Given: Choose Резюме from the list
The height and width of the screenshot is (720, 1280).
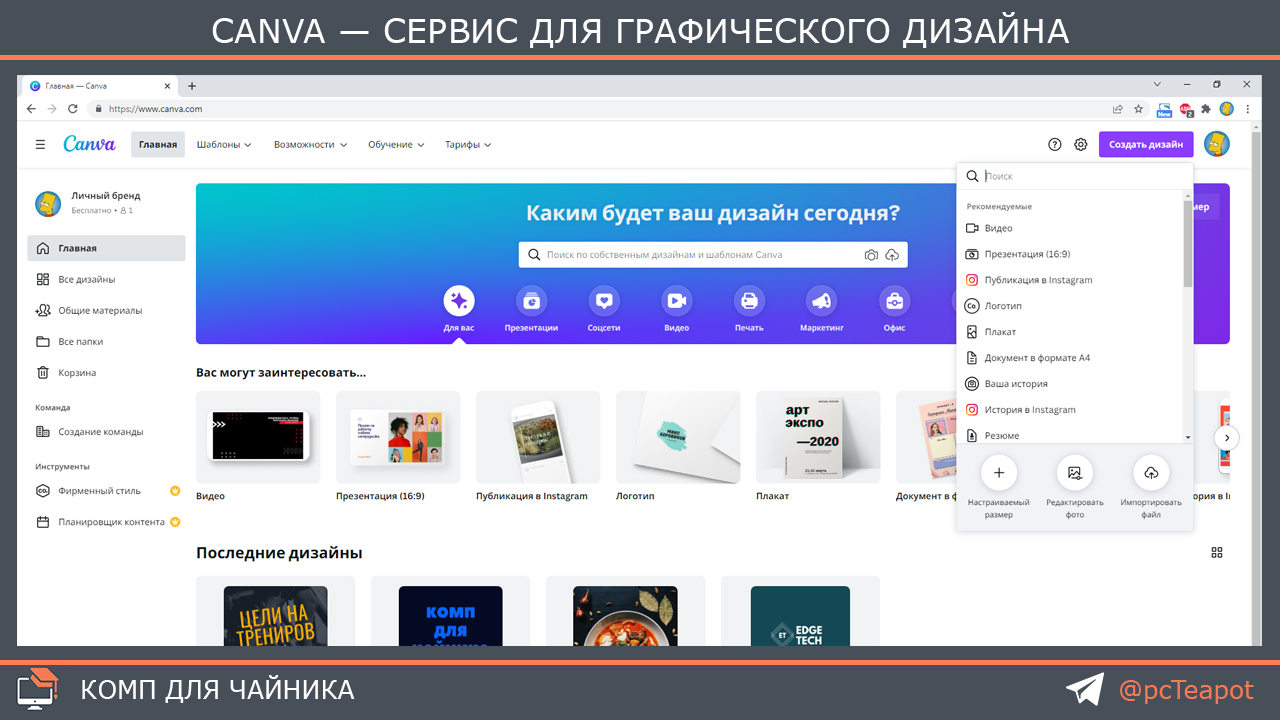Looking at the screenshot, I should (1070, 435).
